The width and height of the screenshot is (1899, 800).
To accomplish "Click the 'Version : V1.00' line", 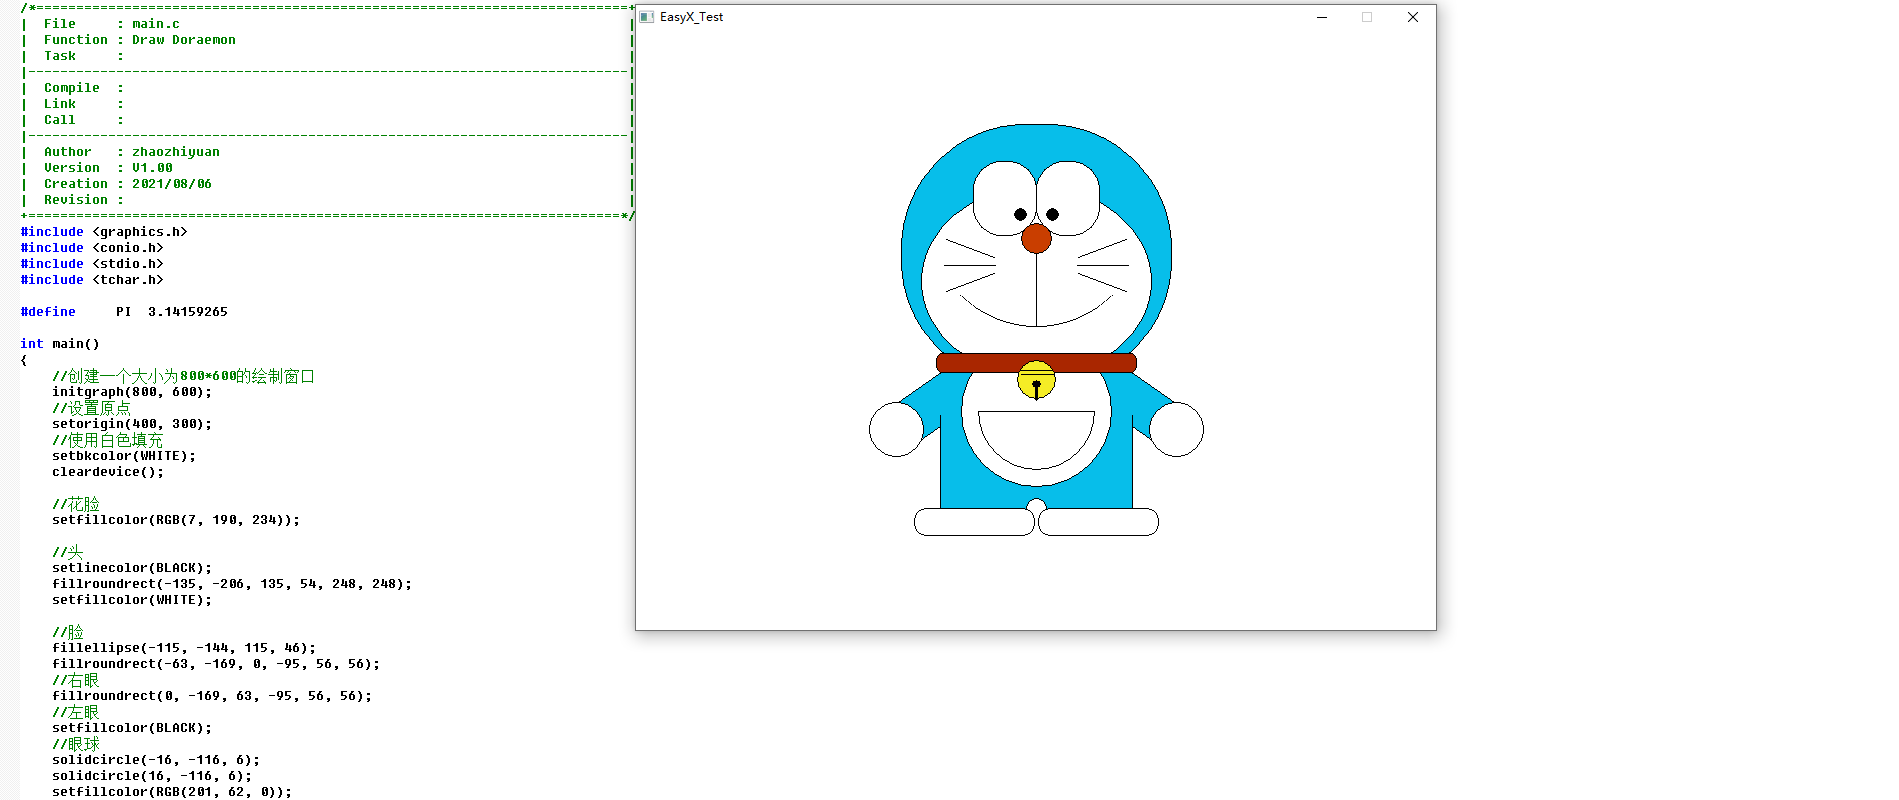I will click(x=108, y=168).
